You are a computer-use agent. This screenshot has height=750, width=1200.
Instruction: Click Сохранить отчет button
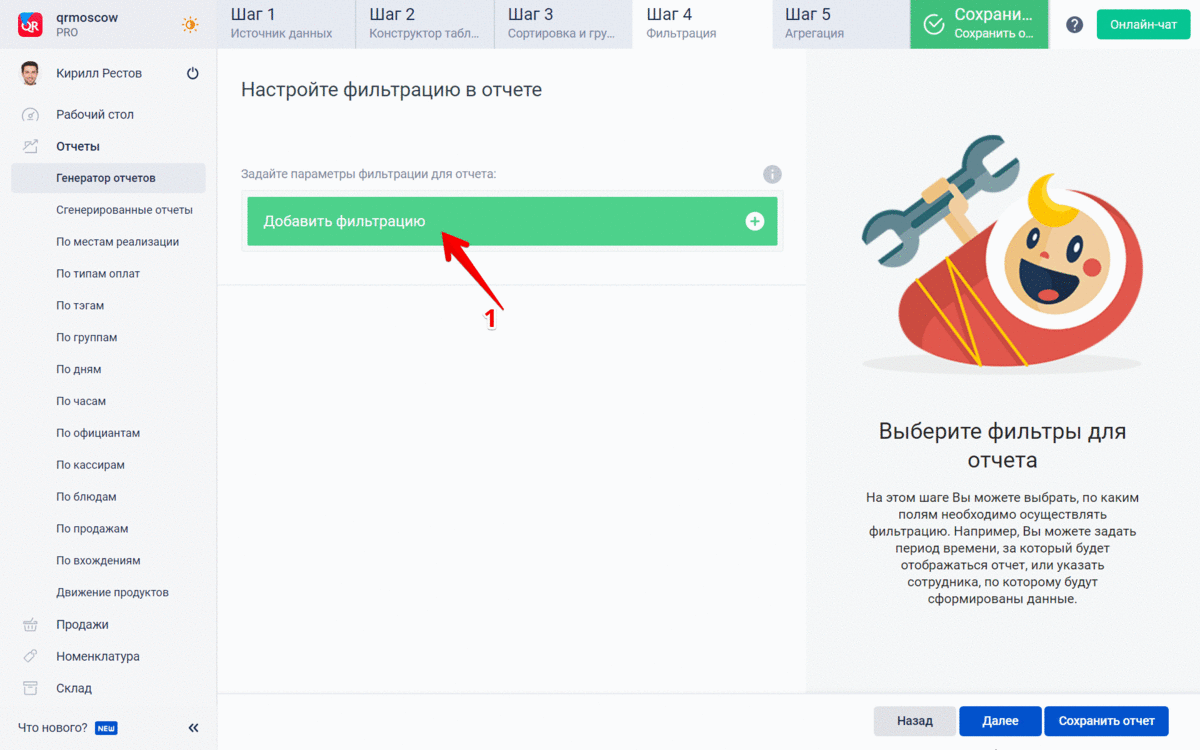click(1106, 721)
